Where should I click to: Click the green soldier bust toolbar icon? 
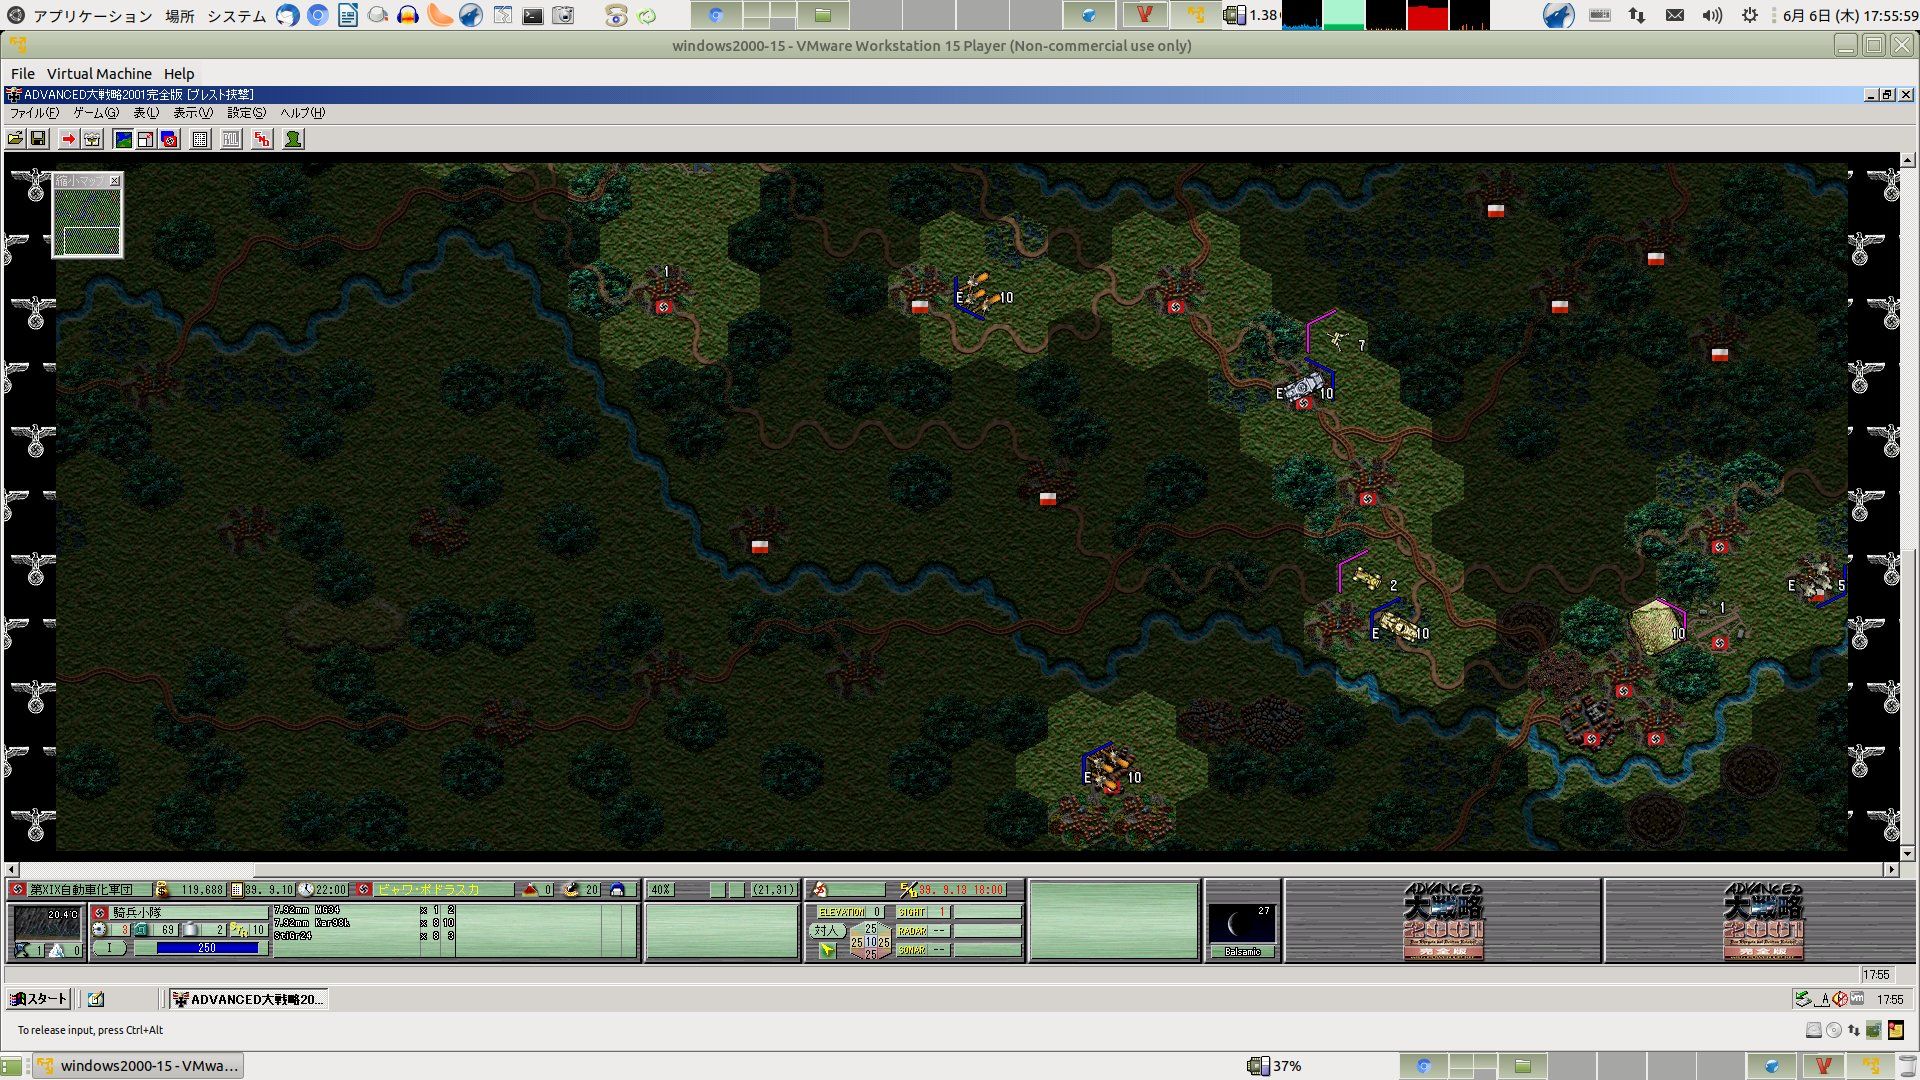[293, 139]
